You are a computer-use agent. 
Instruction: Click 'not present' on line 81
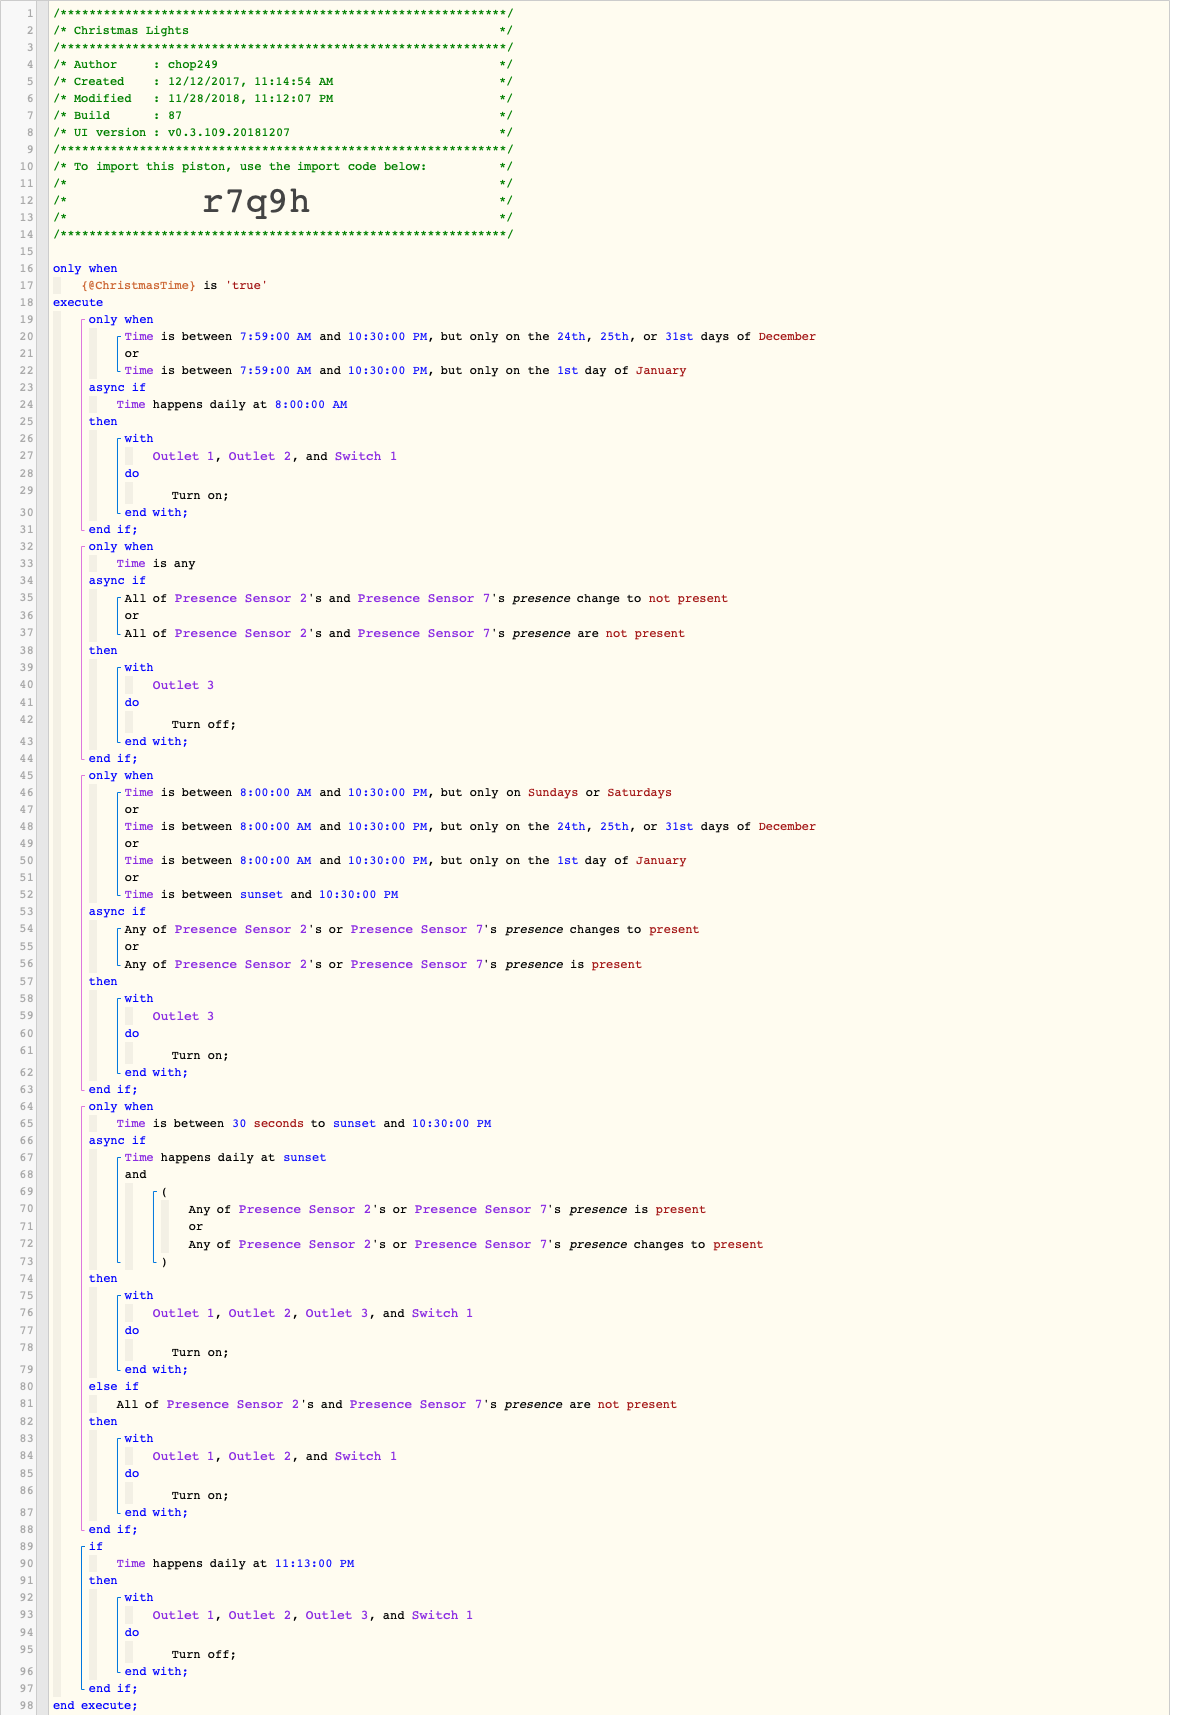[x=637, y=1404]
